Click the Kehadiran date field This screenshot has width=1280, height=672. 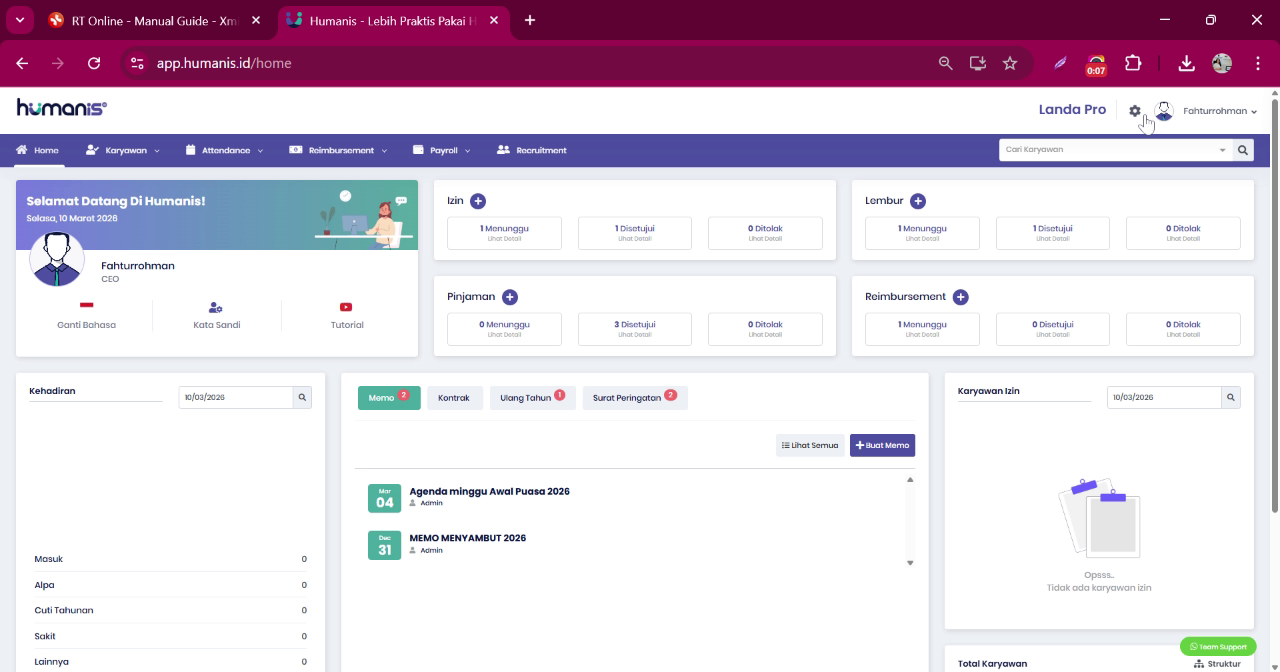(x=235, y=397)
